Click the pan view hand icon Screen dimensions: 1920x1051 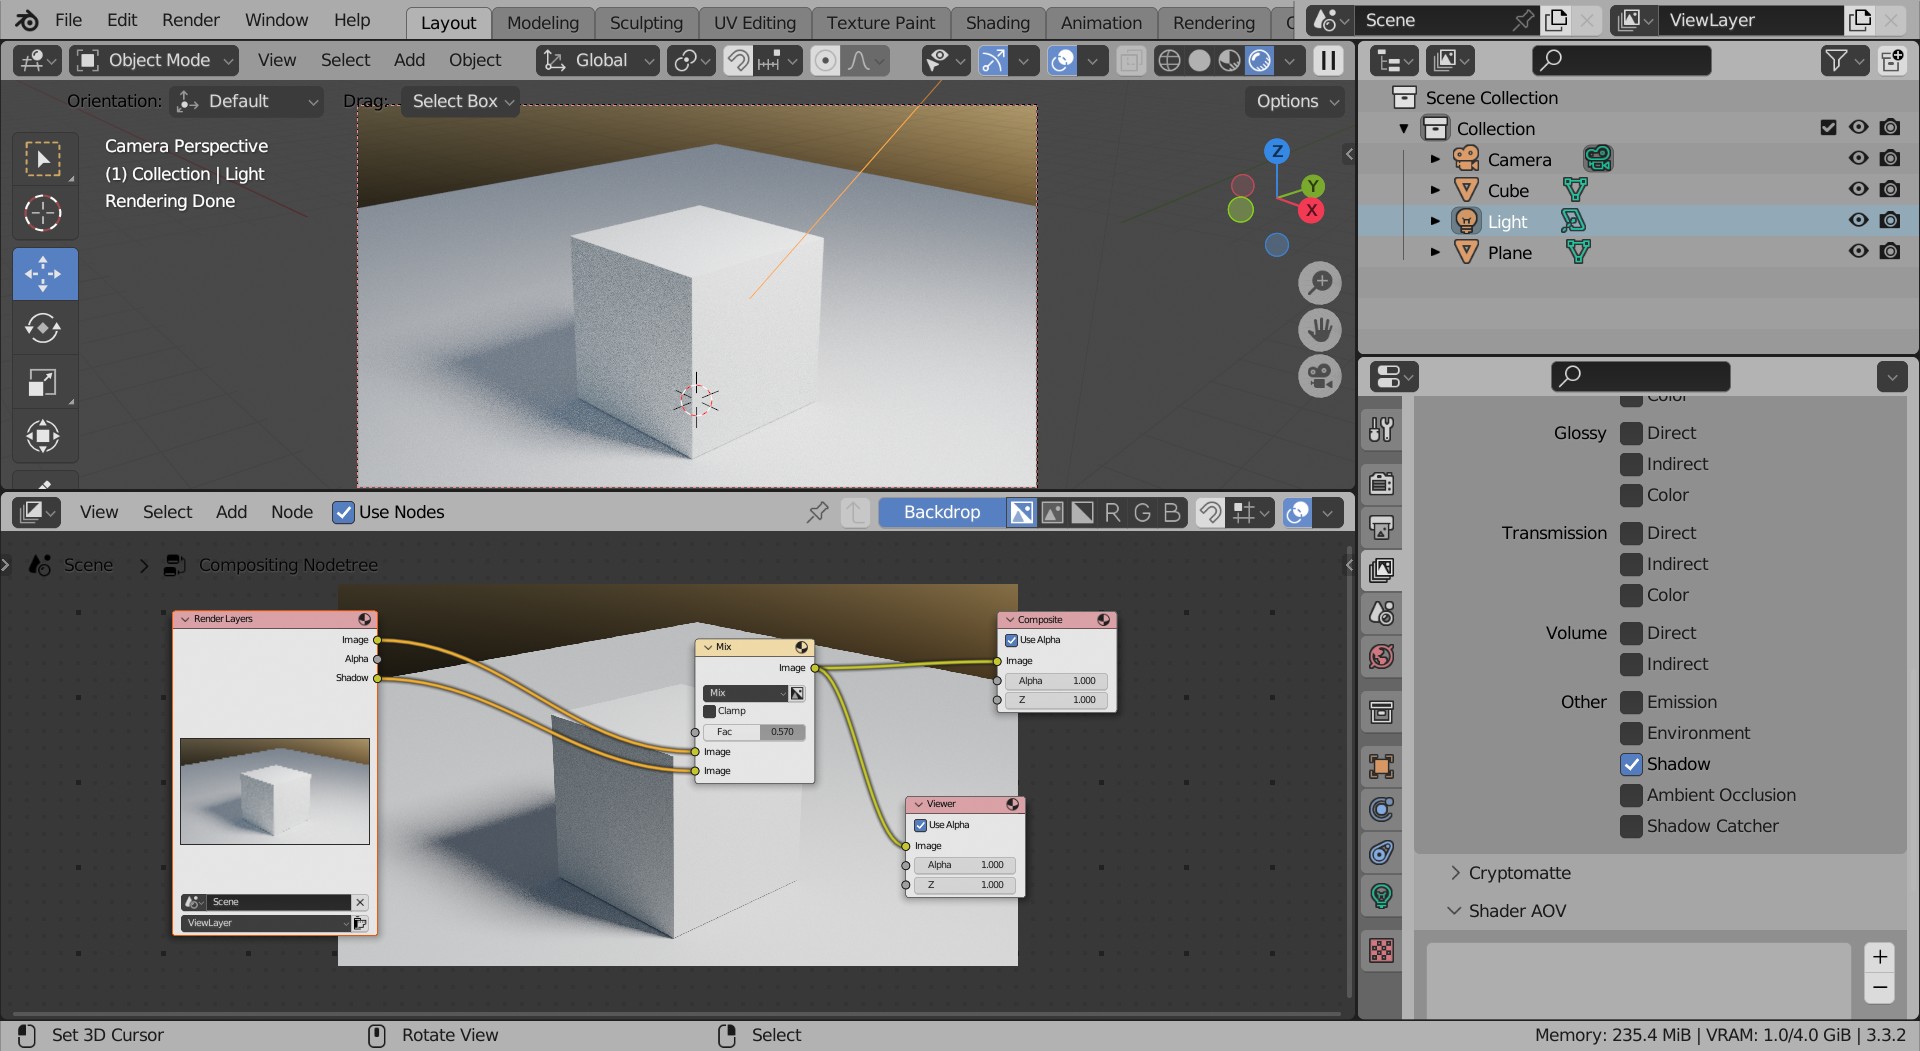pos(1320,330)
